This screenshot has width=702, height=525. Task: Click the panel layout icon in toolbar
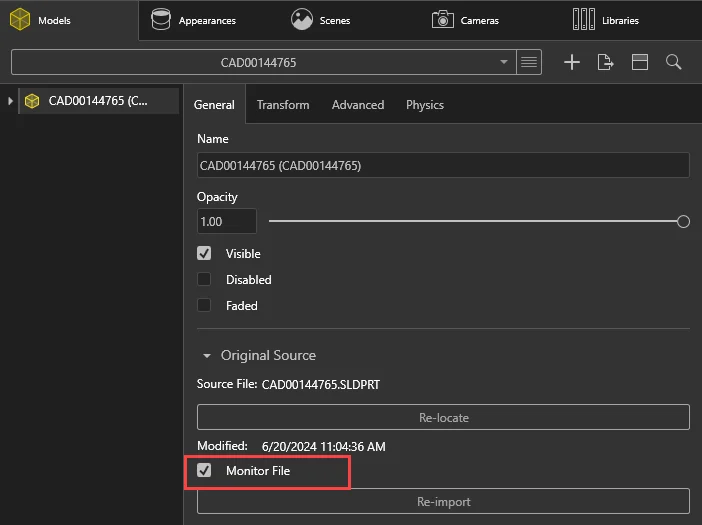coord(640,62)
